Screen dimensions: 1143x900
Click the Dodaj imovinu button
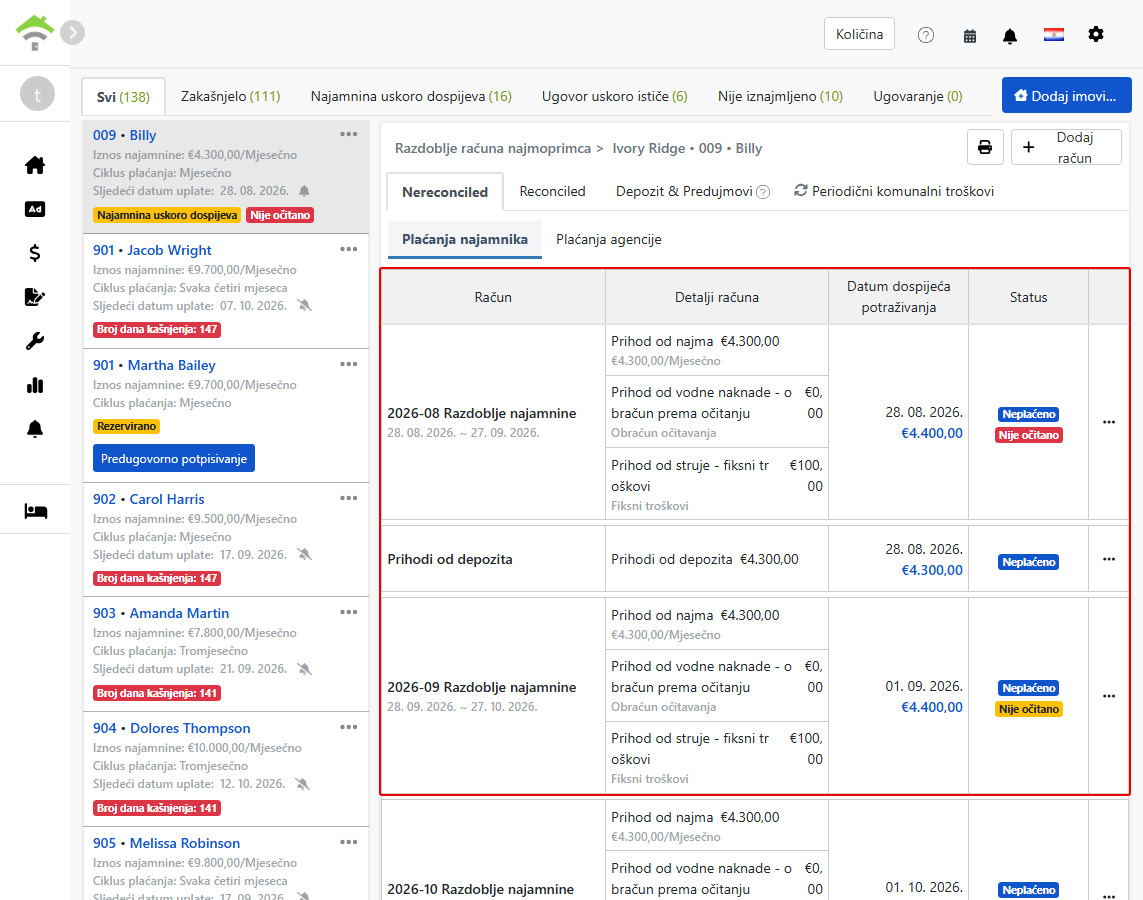coord(1066,95)
